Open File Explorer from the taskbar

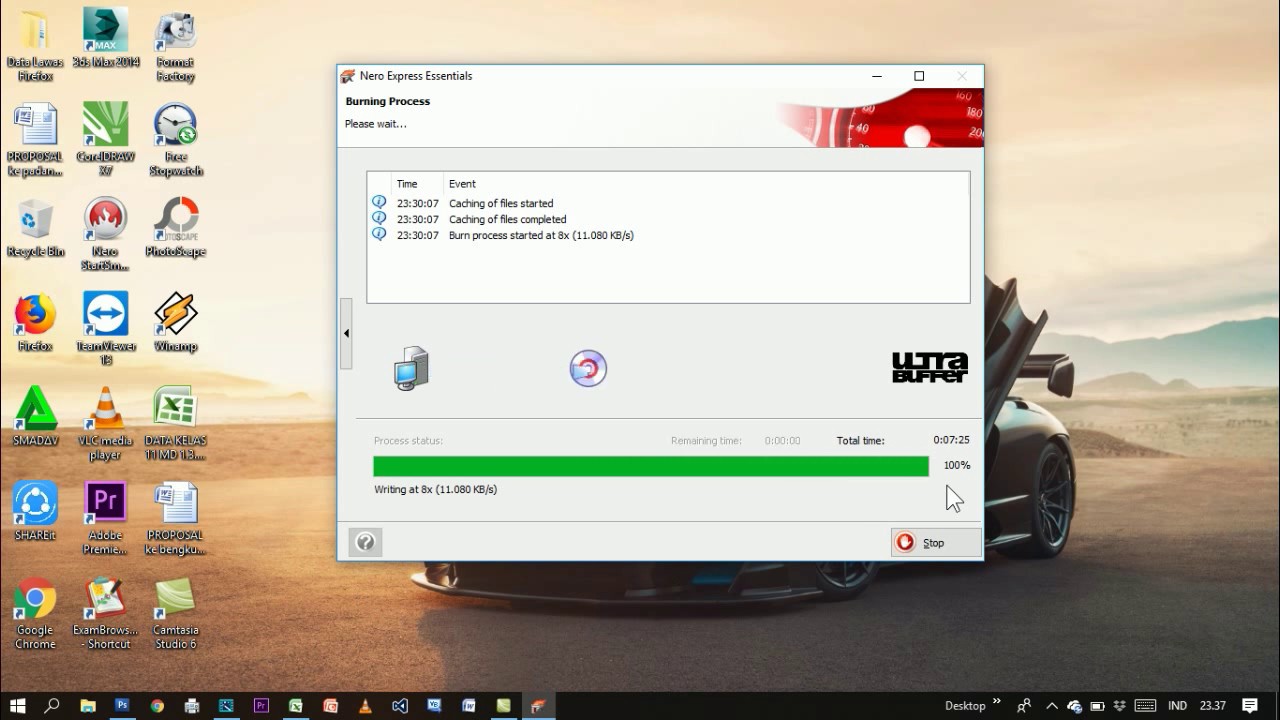pos(87,705)
